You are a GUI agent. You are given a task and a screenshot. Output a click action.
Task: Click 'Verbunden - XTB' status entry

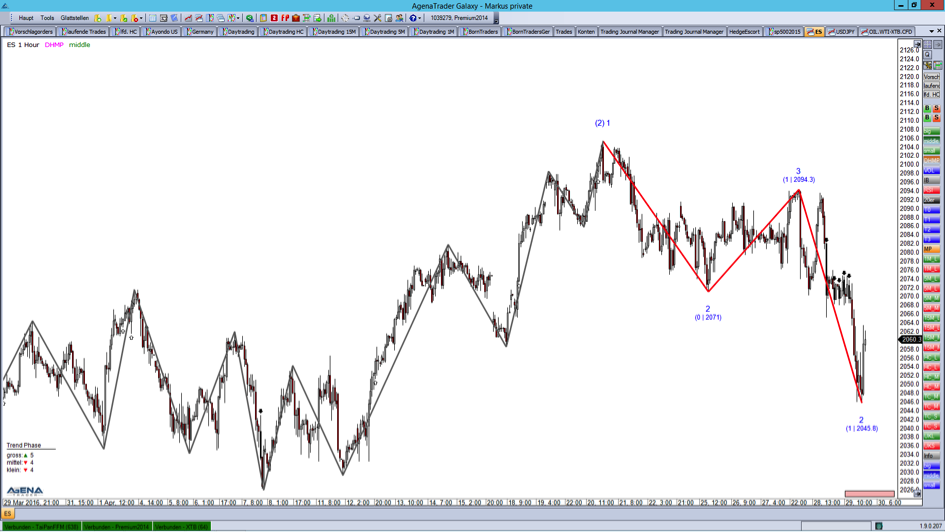coord(181,527)
